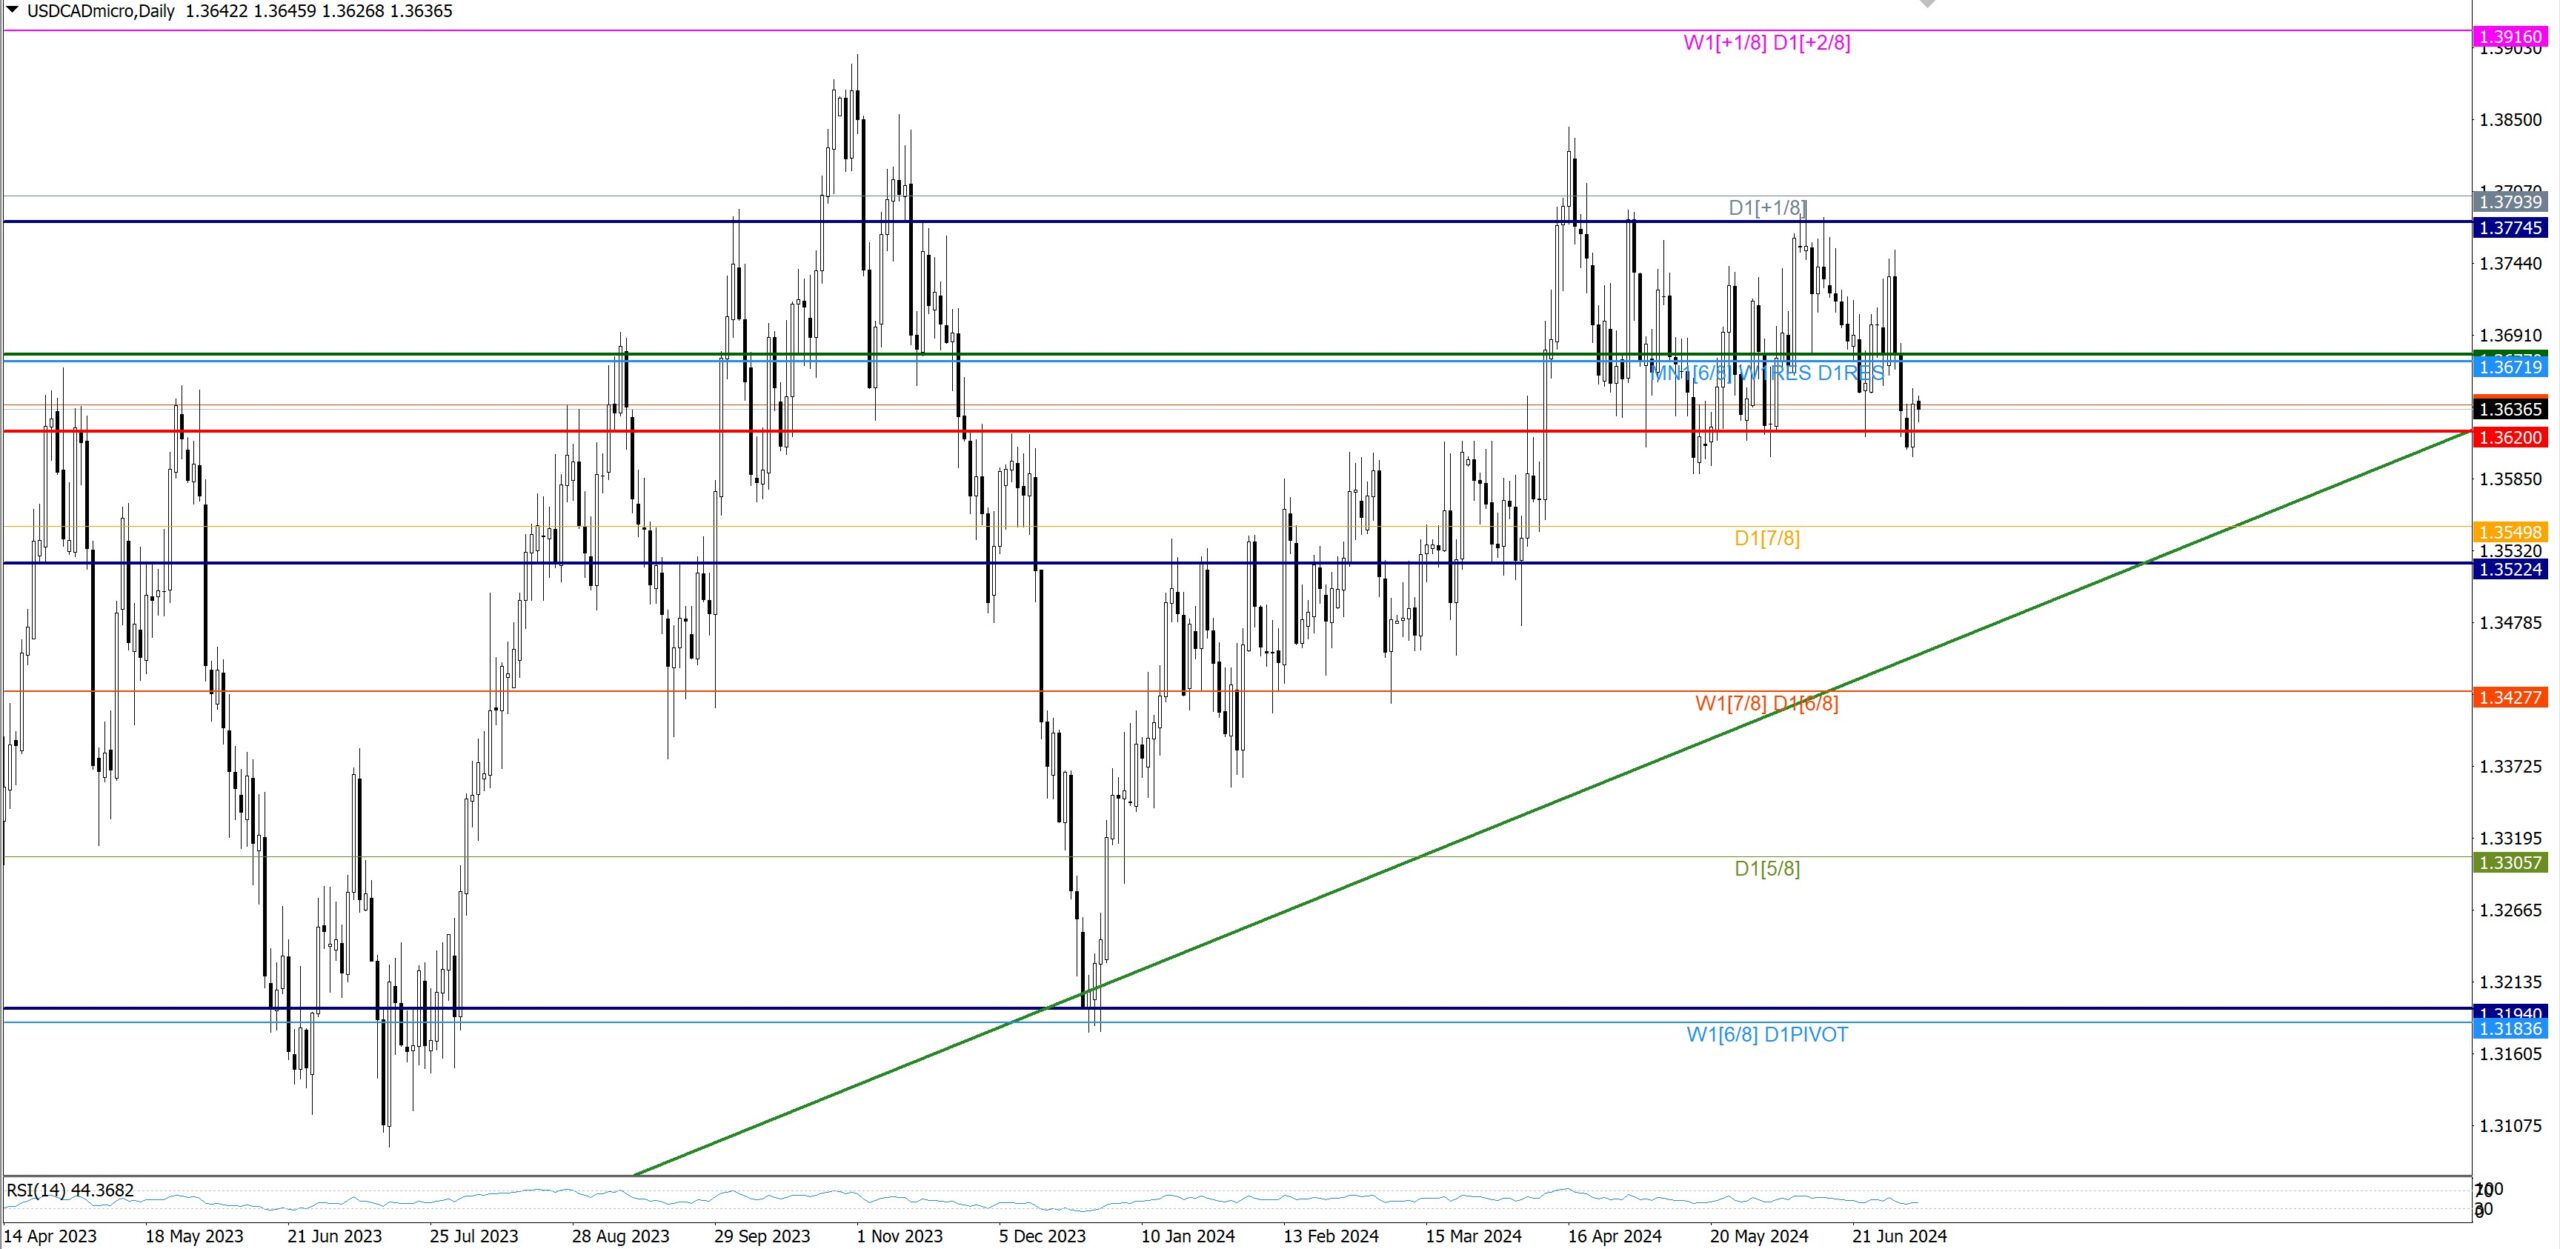The image size is (2560, 1249).
Task: Click the red 1.36200 price label
Action: [x=2510, y=437]
